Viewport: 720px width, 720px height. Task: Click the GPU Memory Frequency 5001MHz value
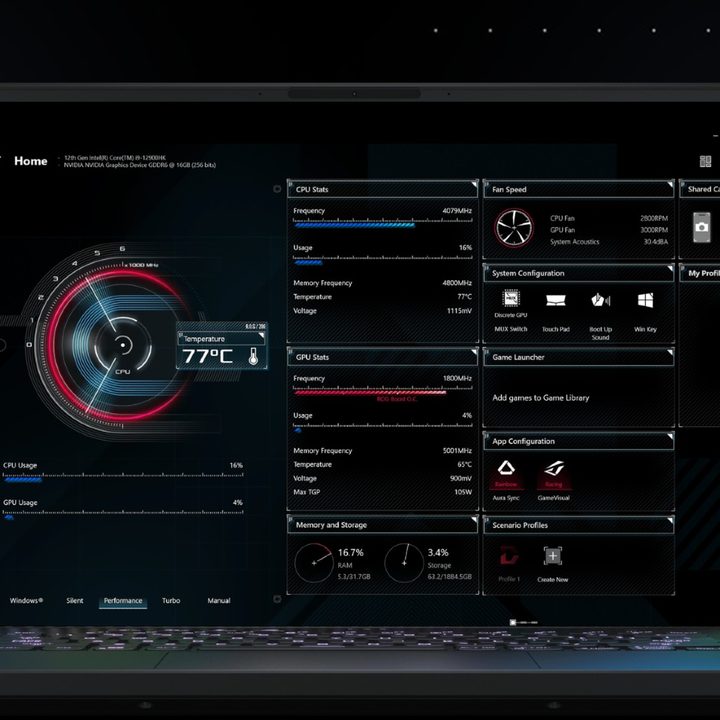pyautogui.click(x=457, y=450)
